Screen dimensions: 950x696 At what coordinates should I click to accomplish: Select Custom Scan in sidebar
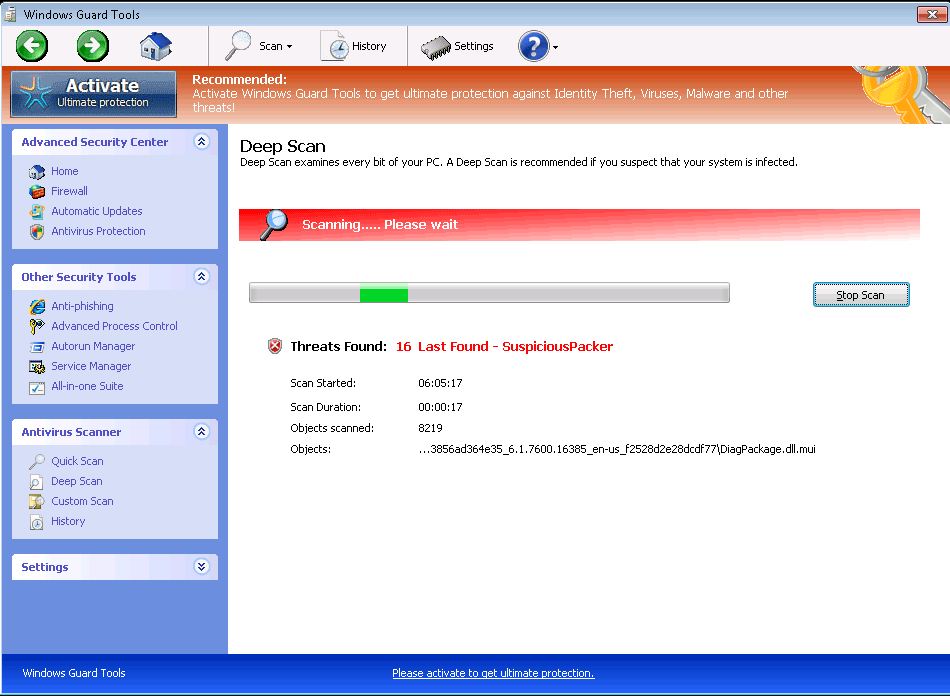tap(82, 501)
